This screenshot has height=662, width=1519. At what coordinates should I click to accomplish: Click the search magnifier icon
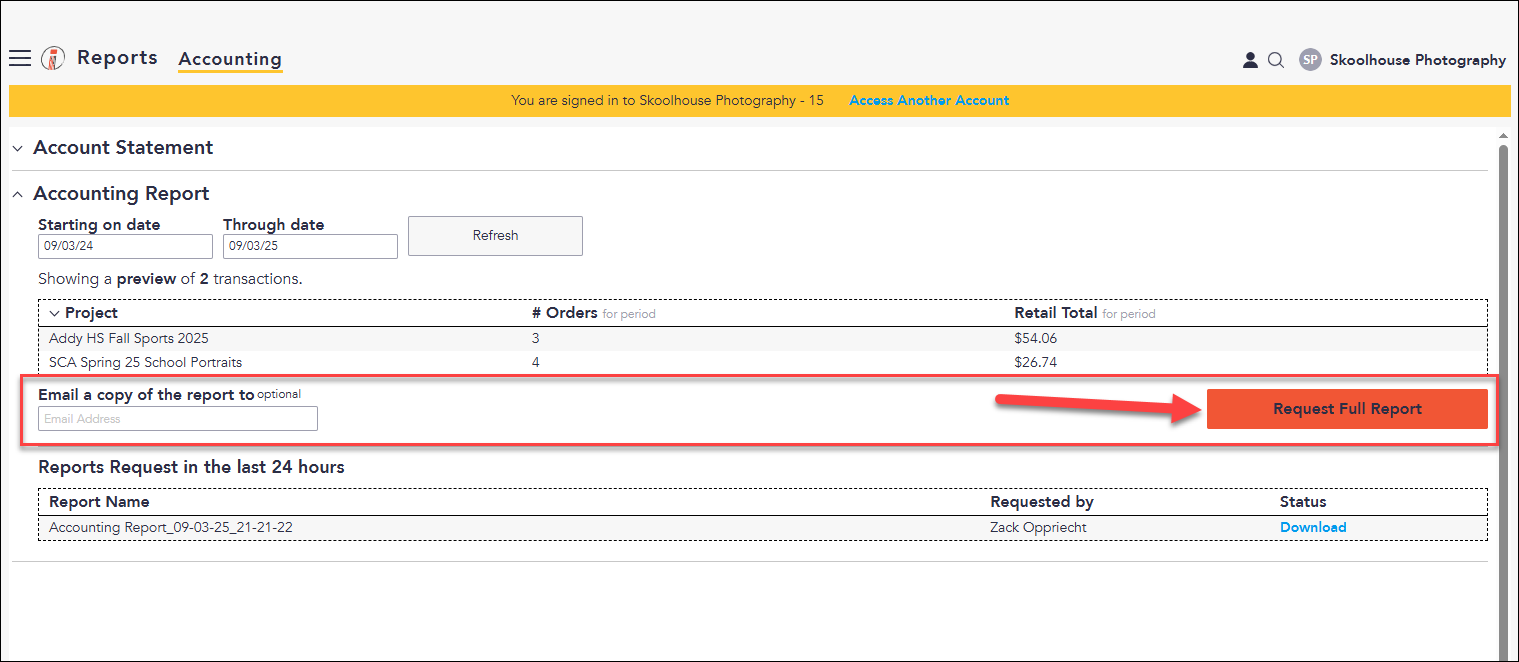click(1276, 60)
